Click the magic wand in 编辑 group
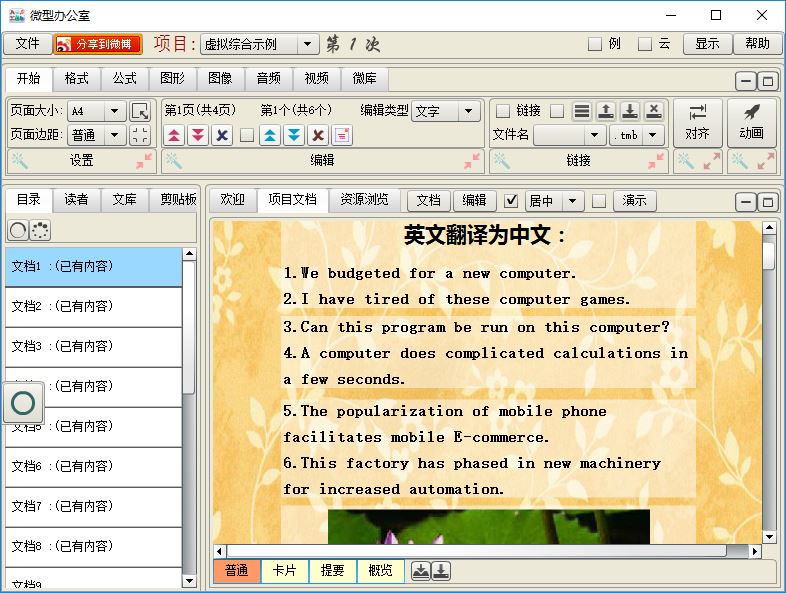This screenshot has width=786, height=593. pos(174,161)
